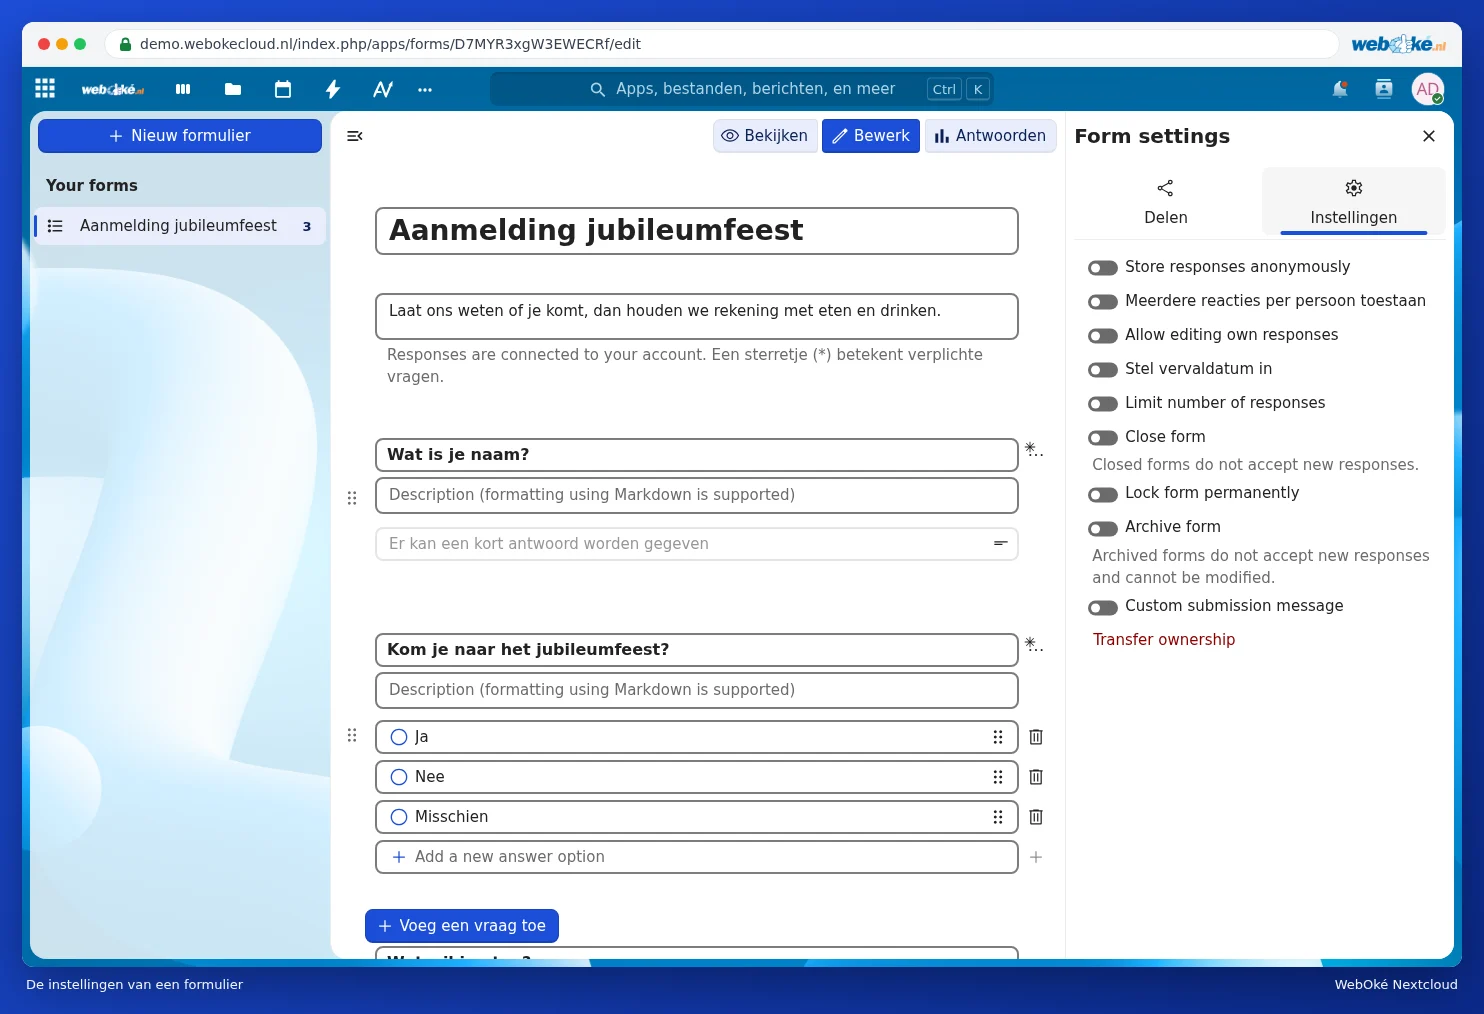Toggle 'Limit number of responses'

[x=1103, y=404]
